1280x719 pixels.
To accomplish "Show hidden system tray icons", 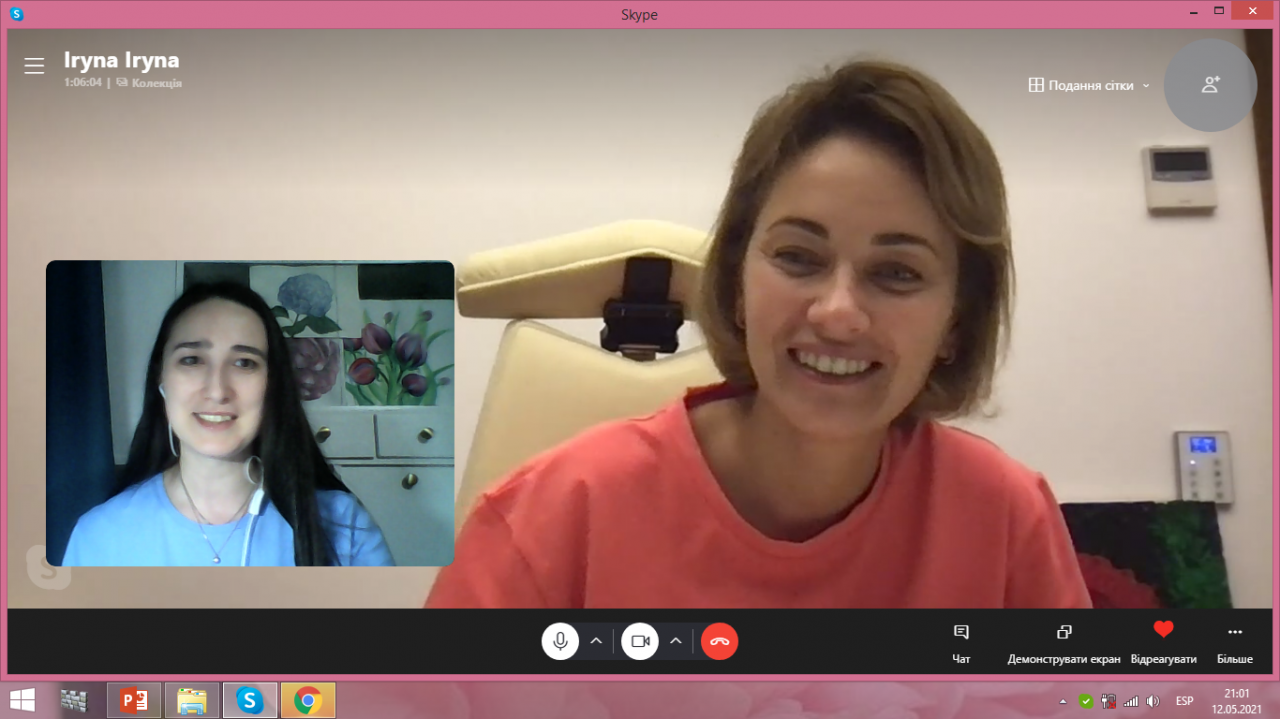I will [1062, 701].
